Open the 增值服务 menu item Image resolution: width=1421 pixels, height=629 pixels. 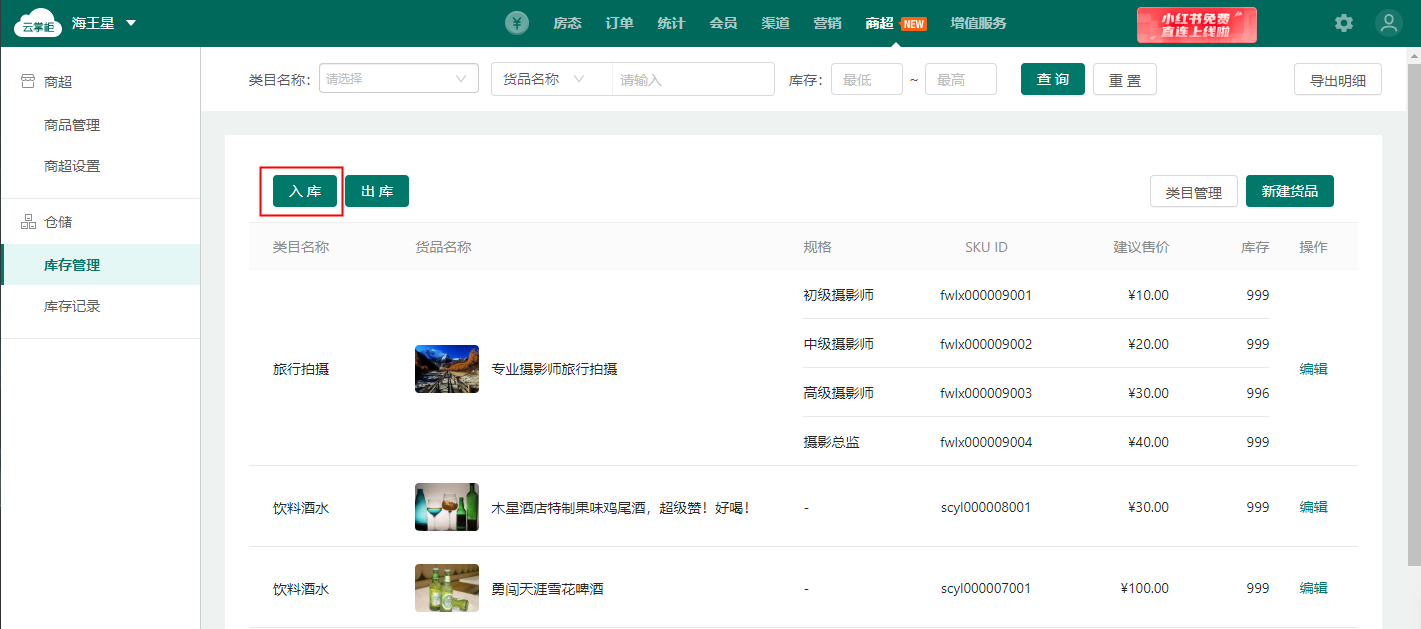point(978,23)
